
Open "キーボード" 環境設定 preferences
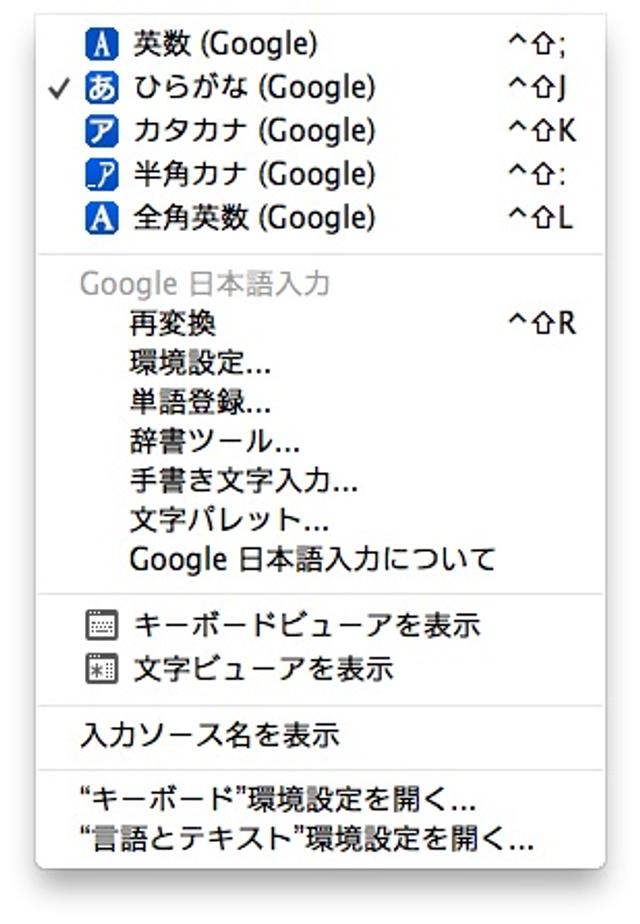[278, 800]
